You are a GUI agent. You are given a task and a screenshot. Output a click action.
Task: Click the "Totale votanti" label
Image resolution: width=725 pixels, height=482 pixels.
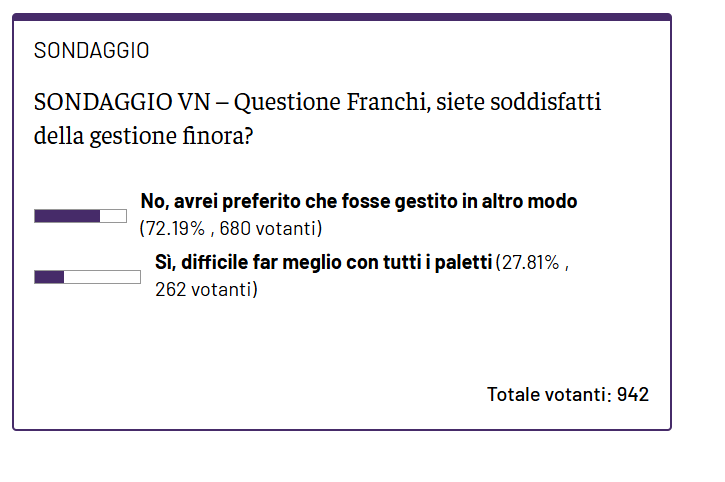click(x=549, y=394)
